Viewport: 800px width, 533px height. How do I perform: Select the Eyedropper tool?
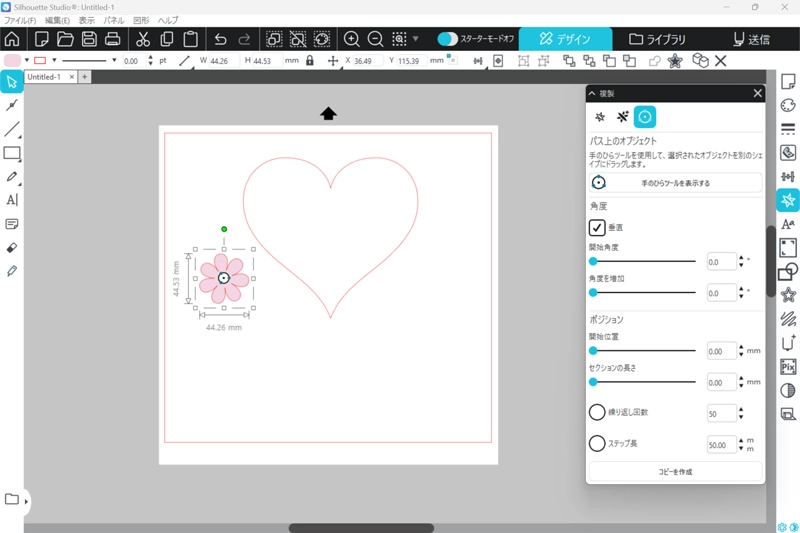pyautogui.click(x=12, y=271)
